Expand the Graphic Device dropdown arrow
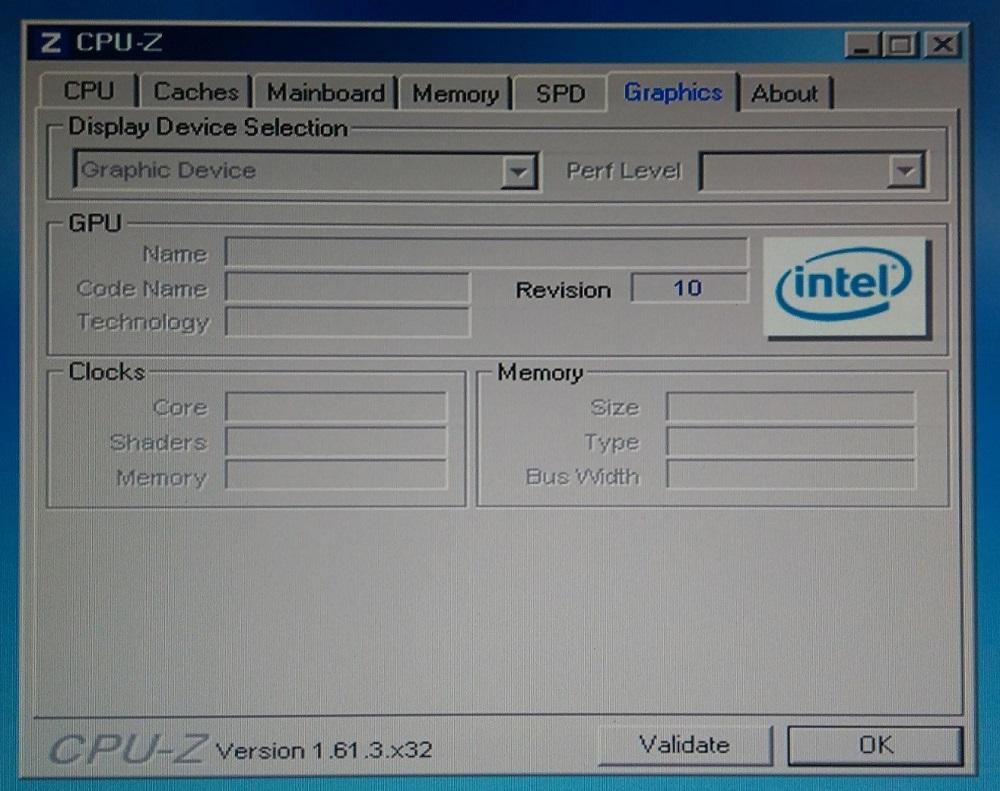 pos(518,172)
